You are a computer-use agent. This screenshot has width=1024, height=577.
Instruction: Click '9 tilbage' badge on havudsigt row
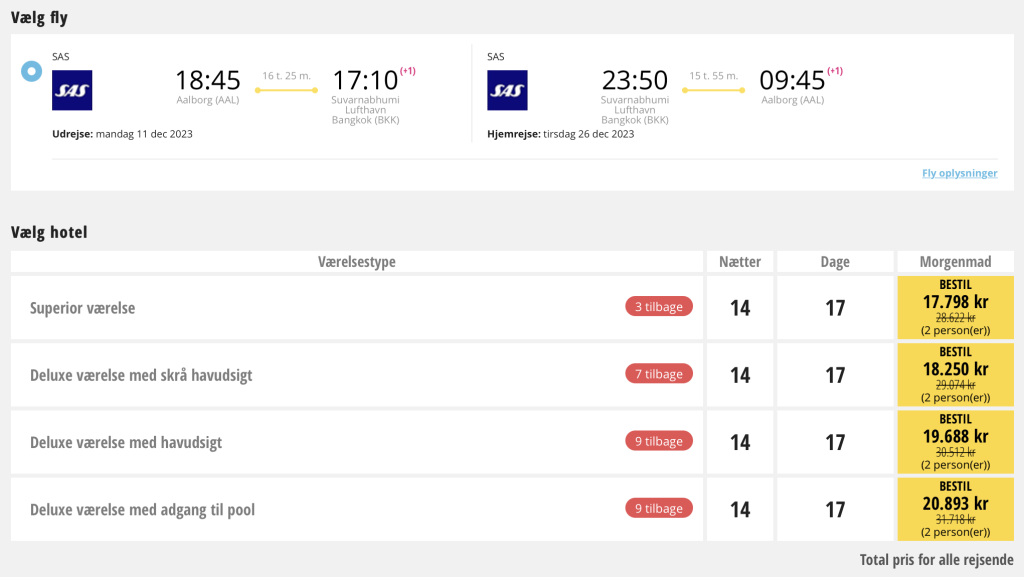click(659, 441)
